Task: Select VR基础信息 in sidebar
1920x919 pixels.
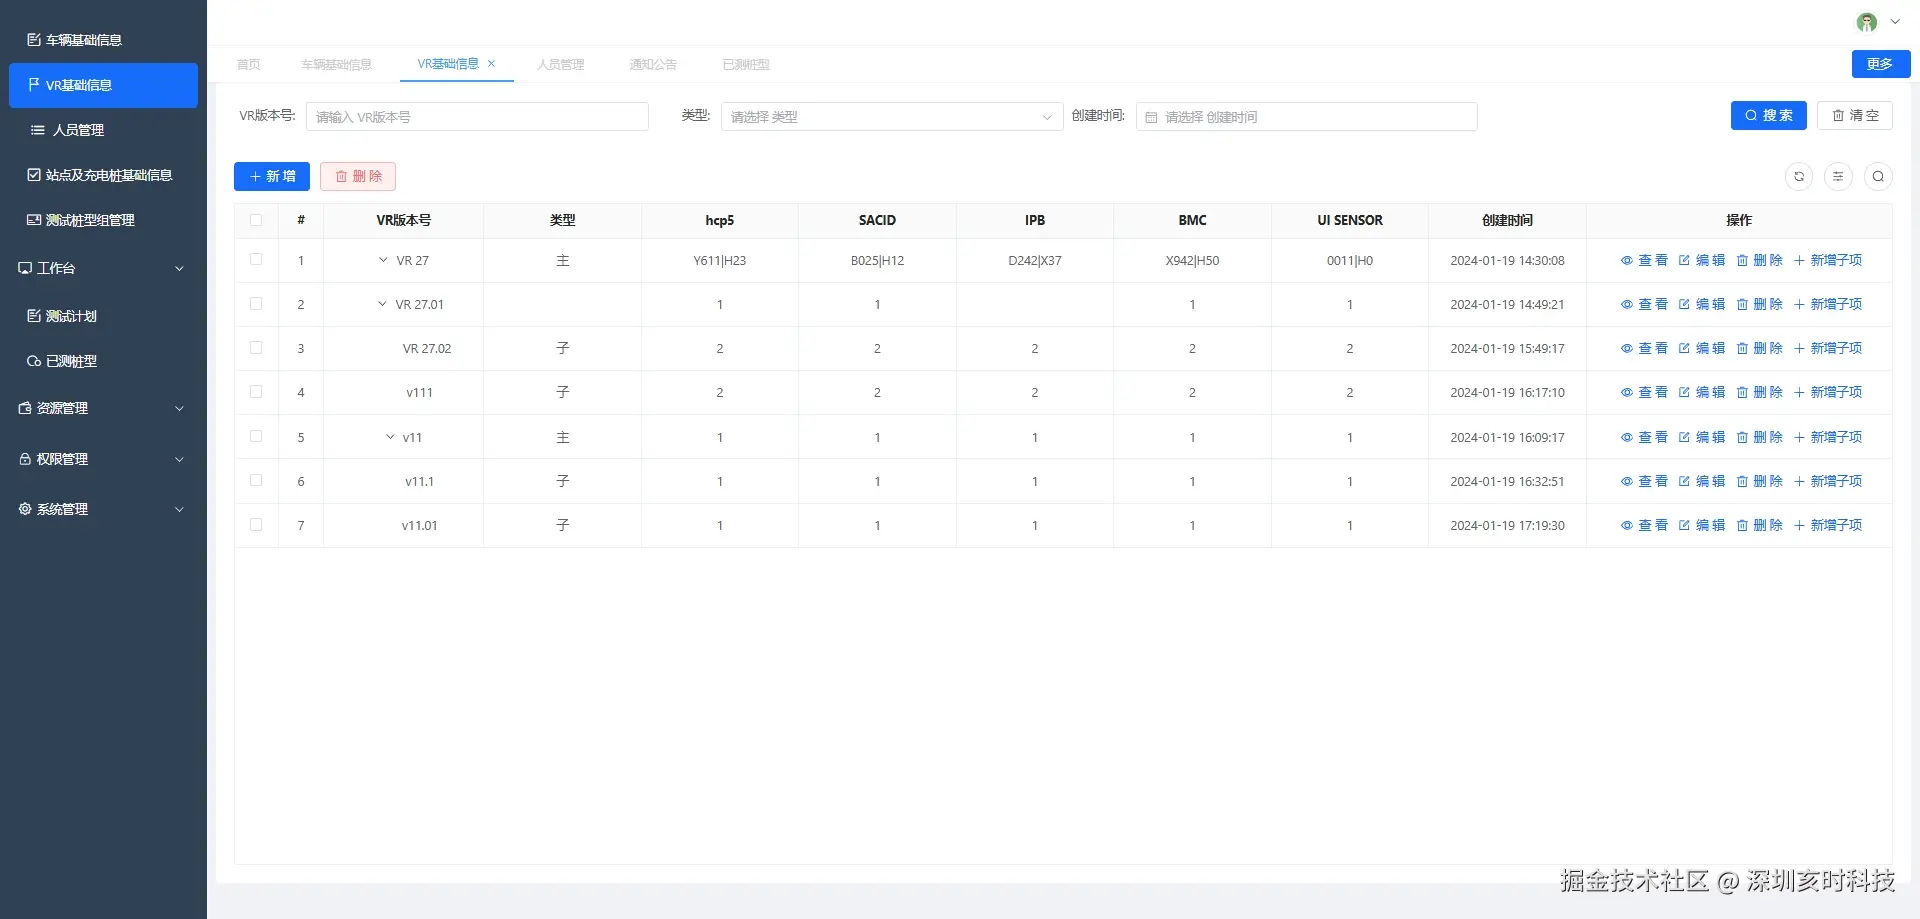Action: [x=103, y=85]
